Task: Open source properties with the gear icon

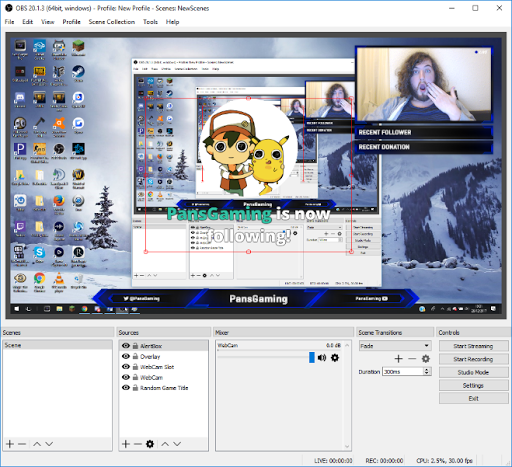Action: (x=150, y=444)
